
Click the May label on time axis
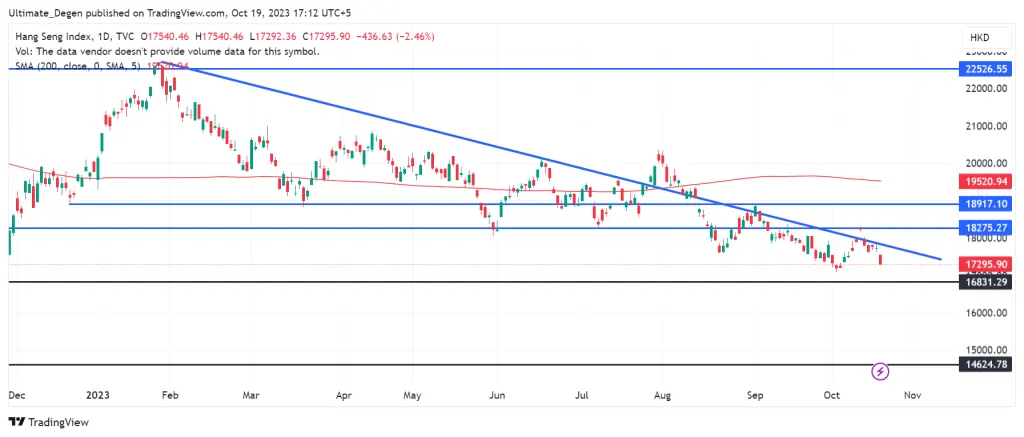click(413, 395)
